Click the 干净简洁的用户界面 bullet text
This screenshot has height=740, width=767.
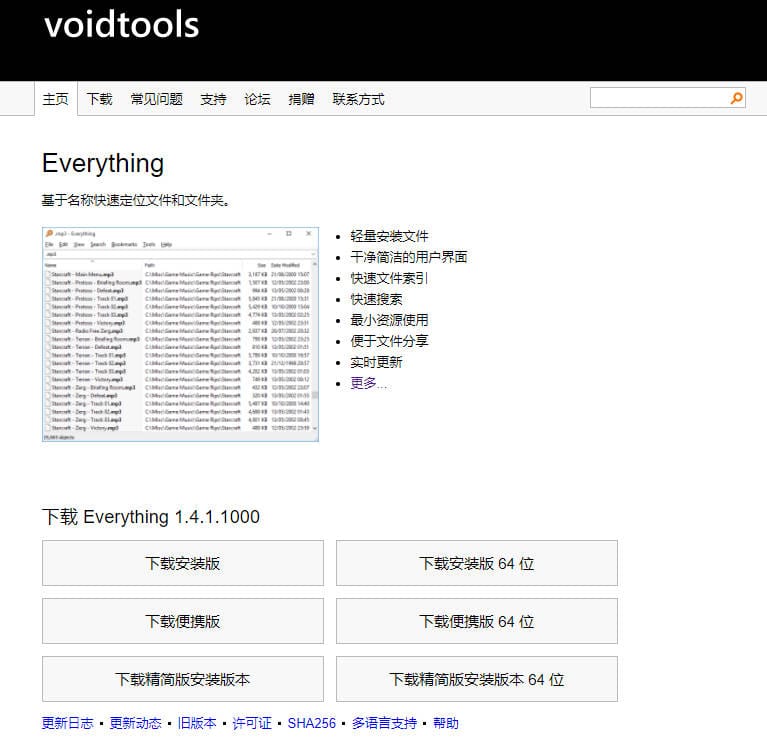click(409, 257)
